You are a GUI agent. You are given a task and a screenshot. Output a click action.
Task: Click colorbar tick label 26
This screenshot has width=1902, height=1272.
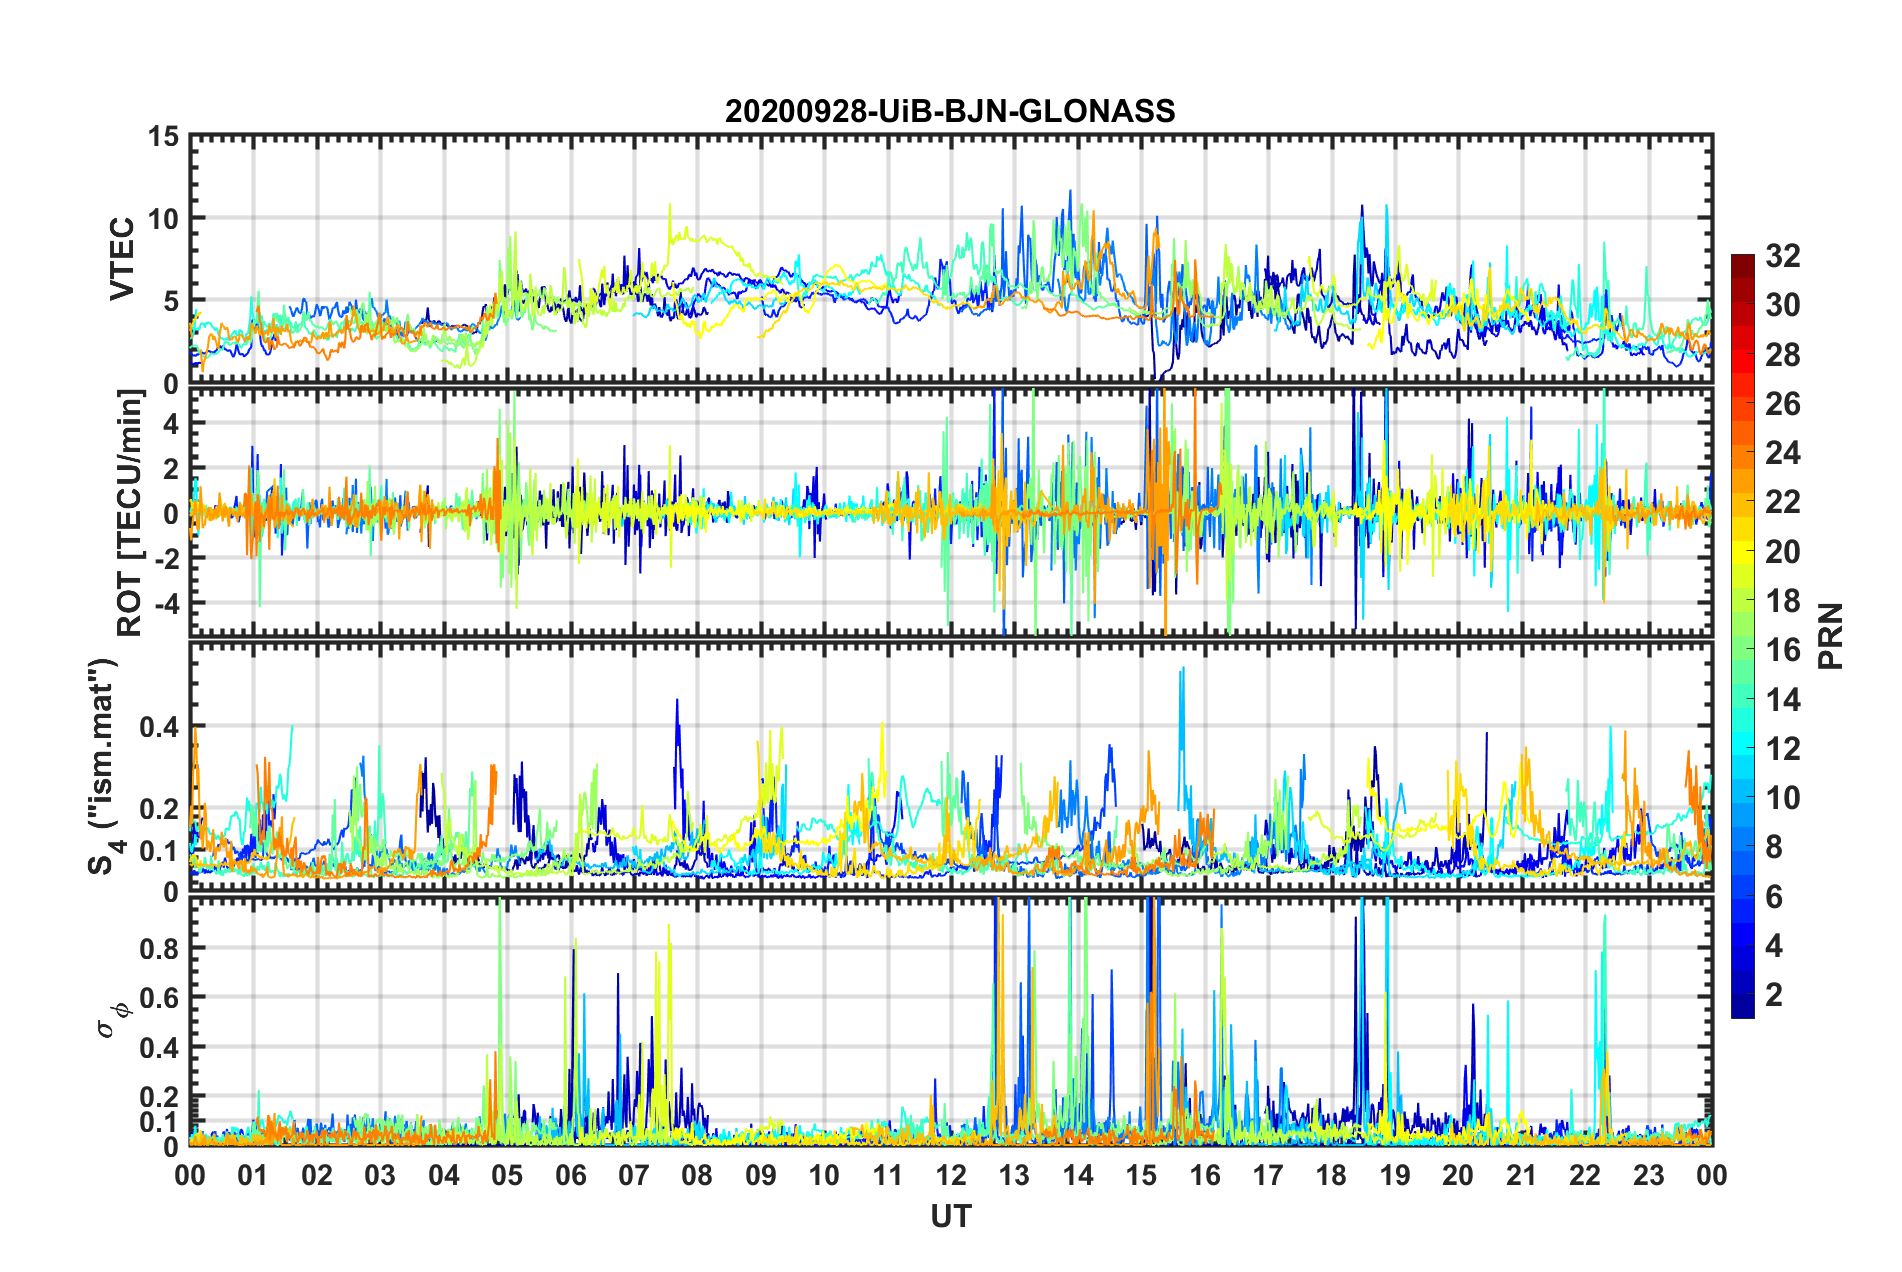1782,404
